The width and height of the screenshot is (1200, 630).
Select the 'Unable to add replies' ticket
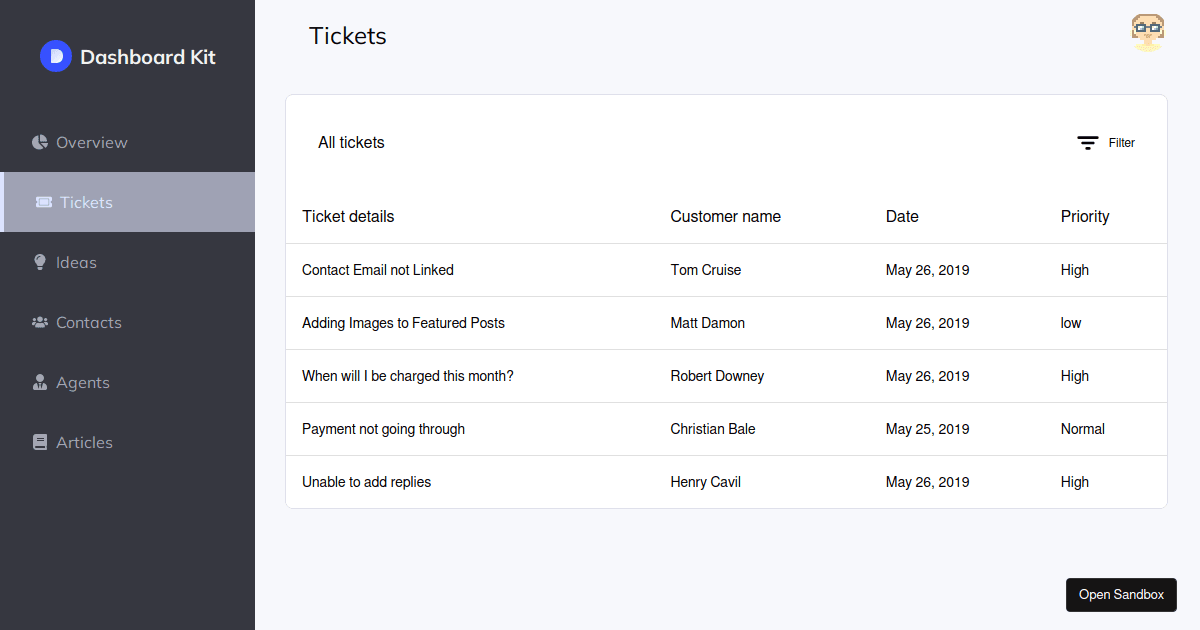(x=366, y=482)
